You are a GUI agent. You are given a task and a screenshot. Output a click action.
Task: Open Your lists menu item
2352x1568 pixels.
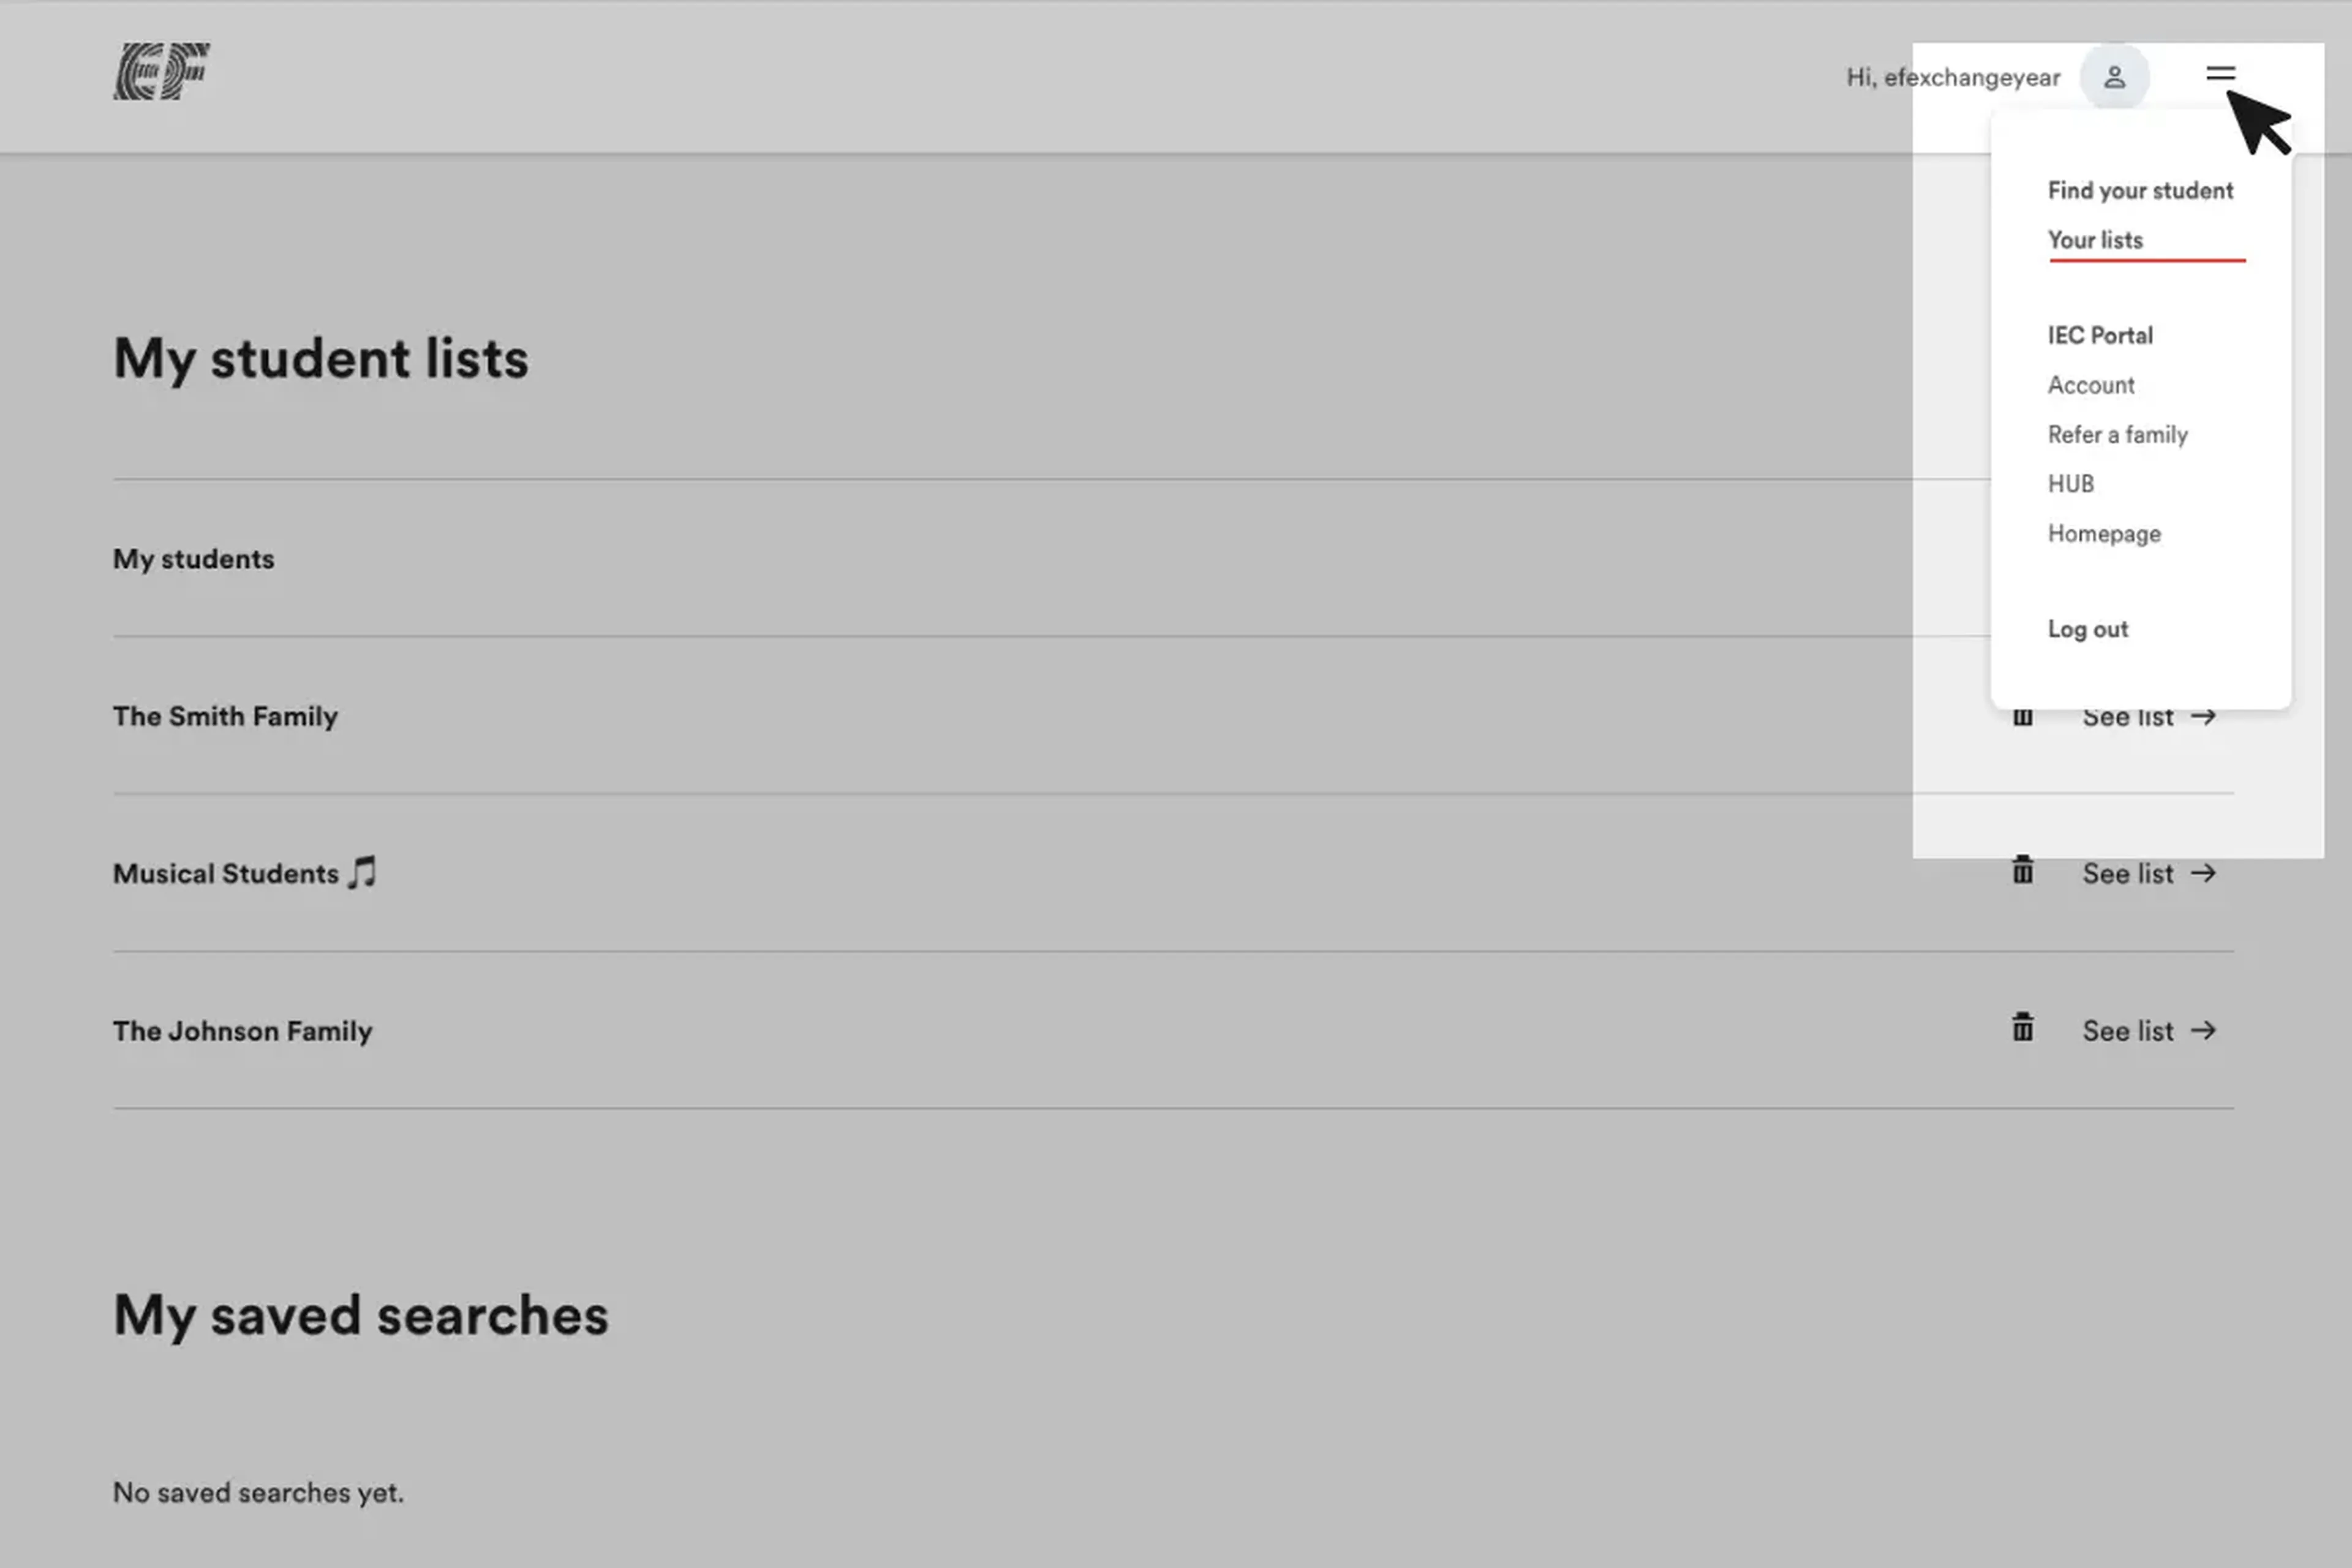point(2095,240)
